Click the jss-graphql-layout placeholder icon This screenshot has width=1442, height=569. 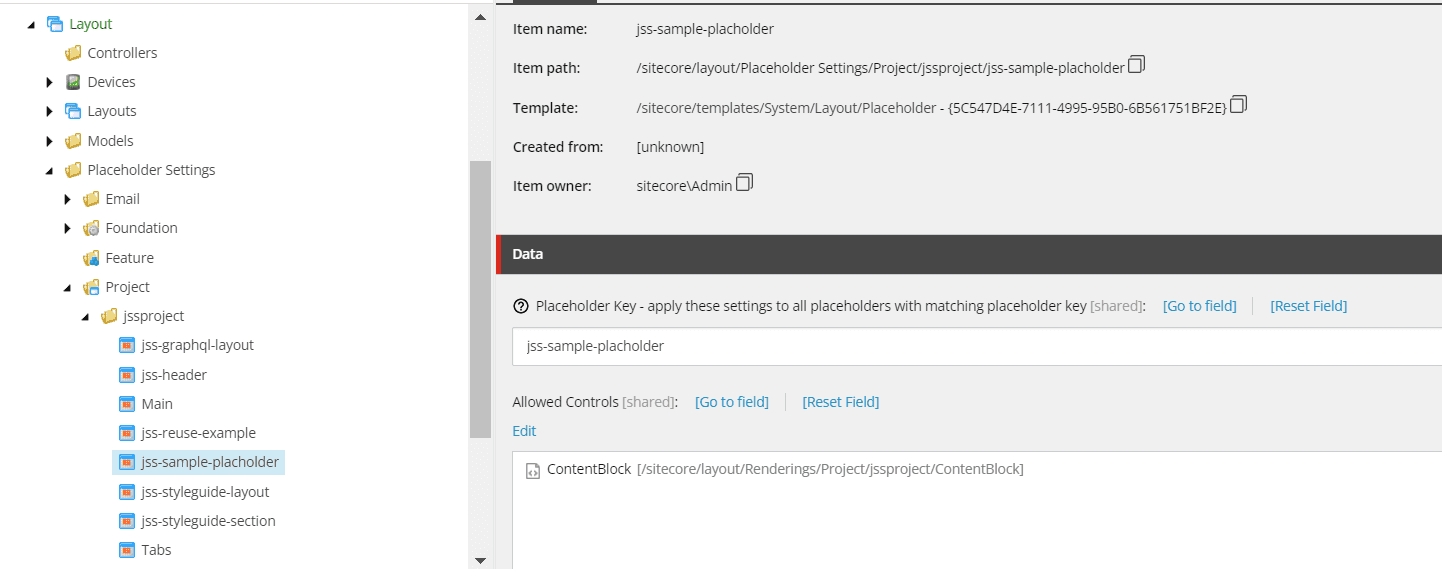tap(127, 345)
